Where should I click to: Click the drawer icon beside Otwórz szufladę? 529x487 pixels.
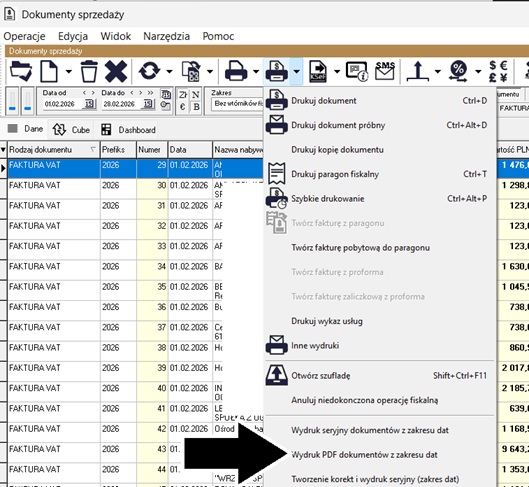pyautogui.click(x=277, y=375)
